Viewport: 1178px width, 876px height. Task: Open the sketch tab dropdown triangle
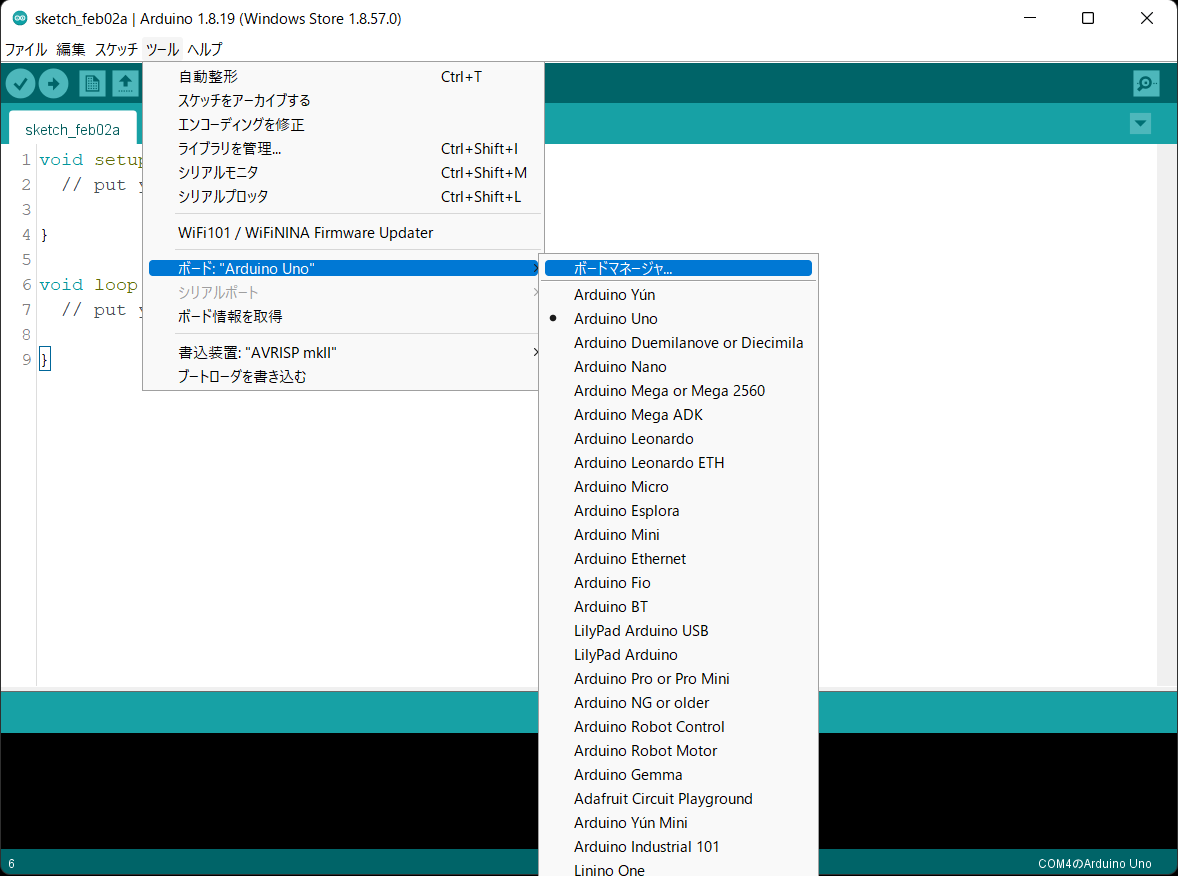coord(1140,123)
